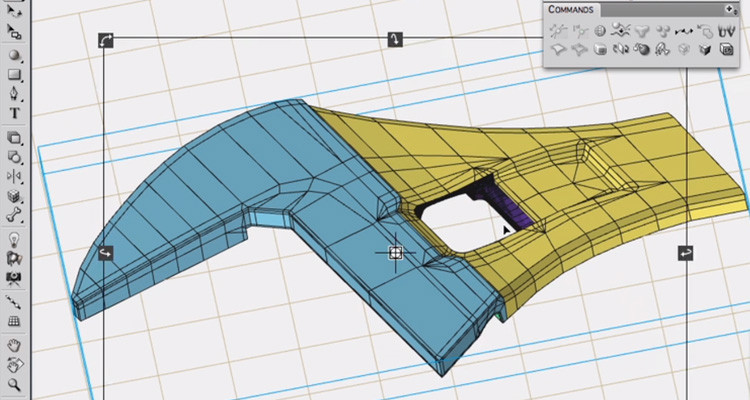Click the flat surface patch command icon
The image size is (750, 400).
[x=558, y=49]
